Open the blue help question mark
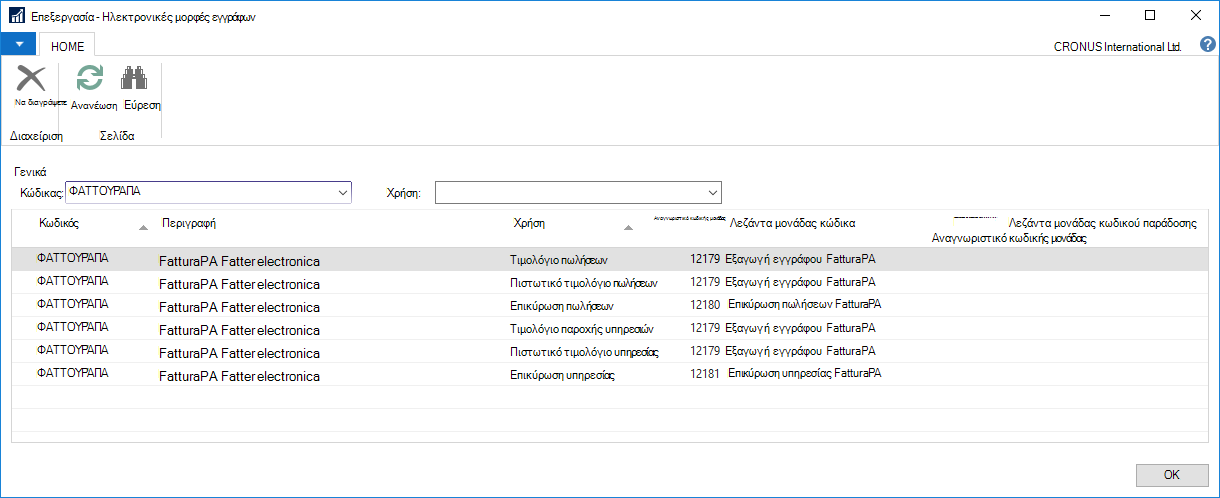 pos(1207,45)
